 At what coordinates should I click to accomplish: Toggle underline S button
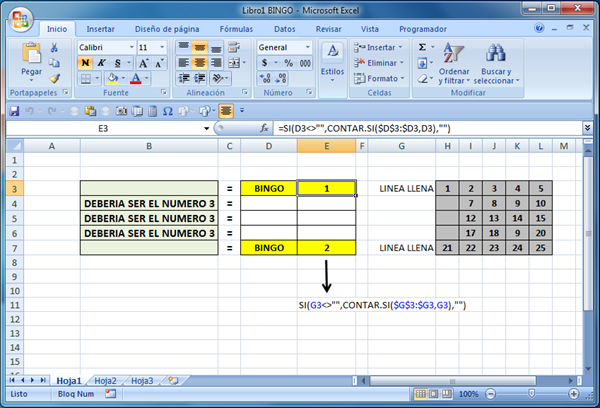pyautogui.click(x=118, y=63)
